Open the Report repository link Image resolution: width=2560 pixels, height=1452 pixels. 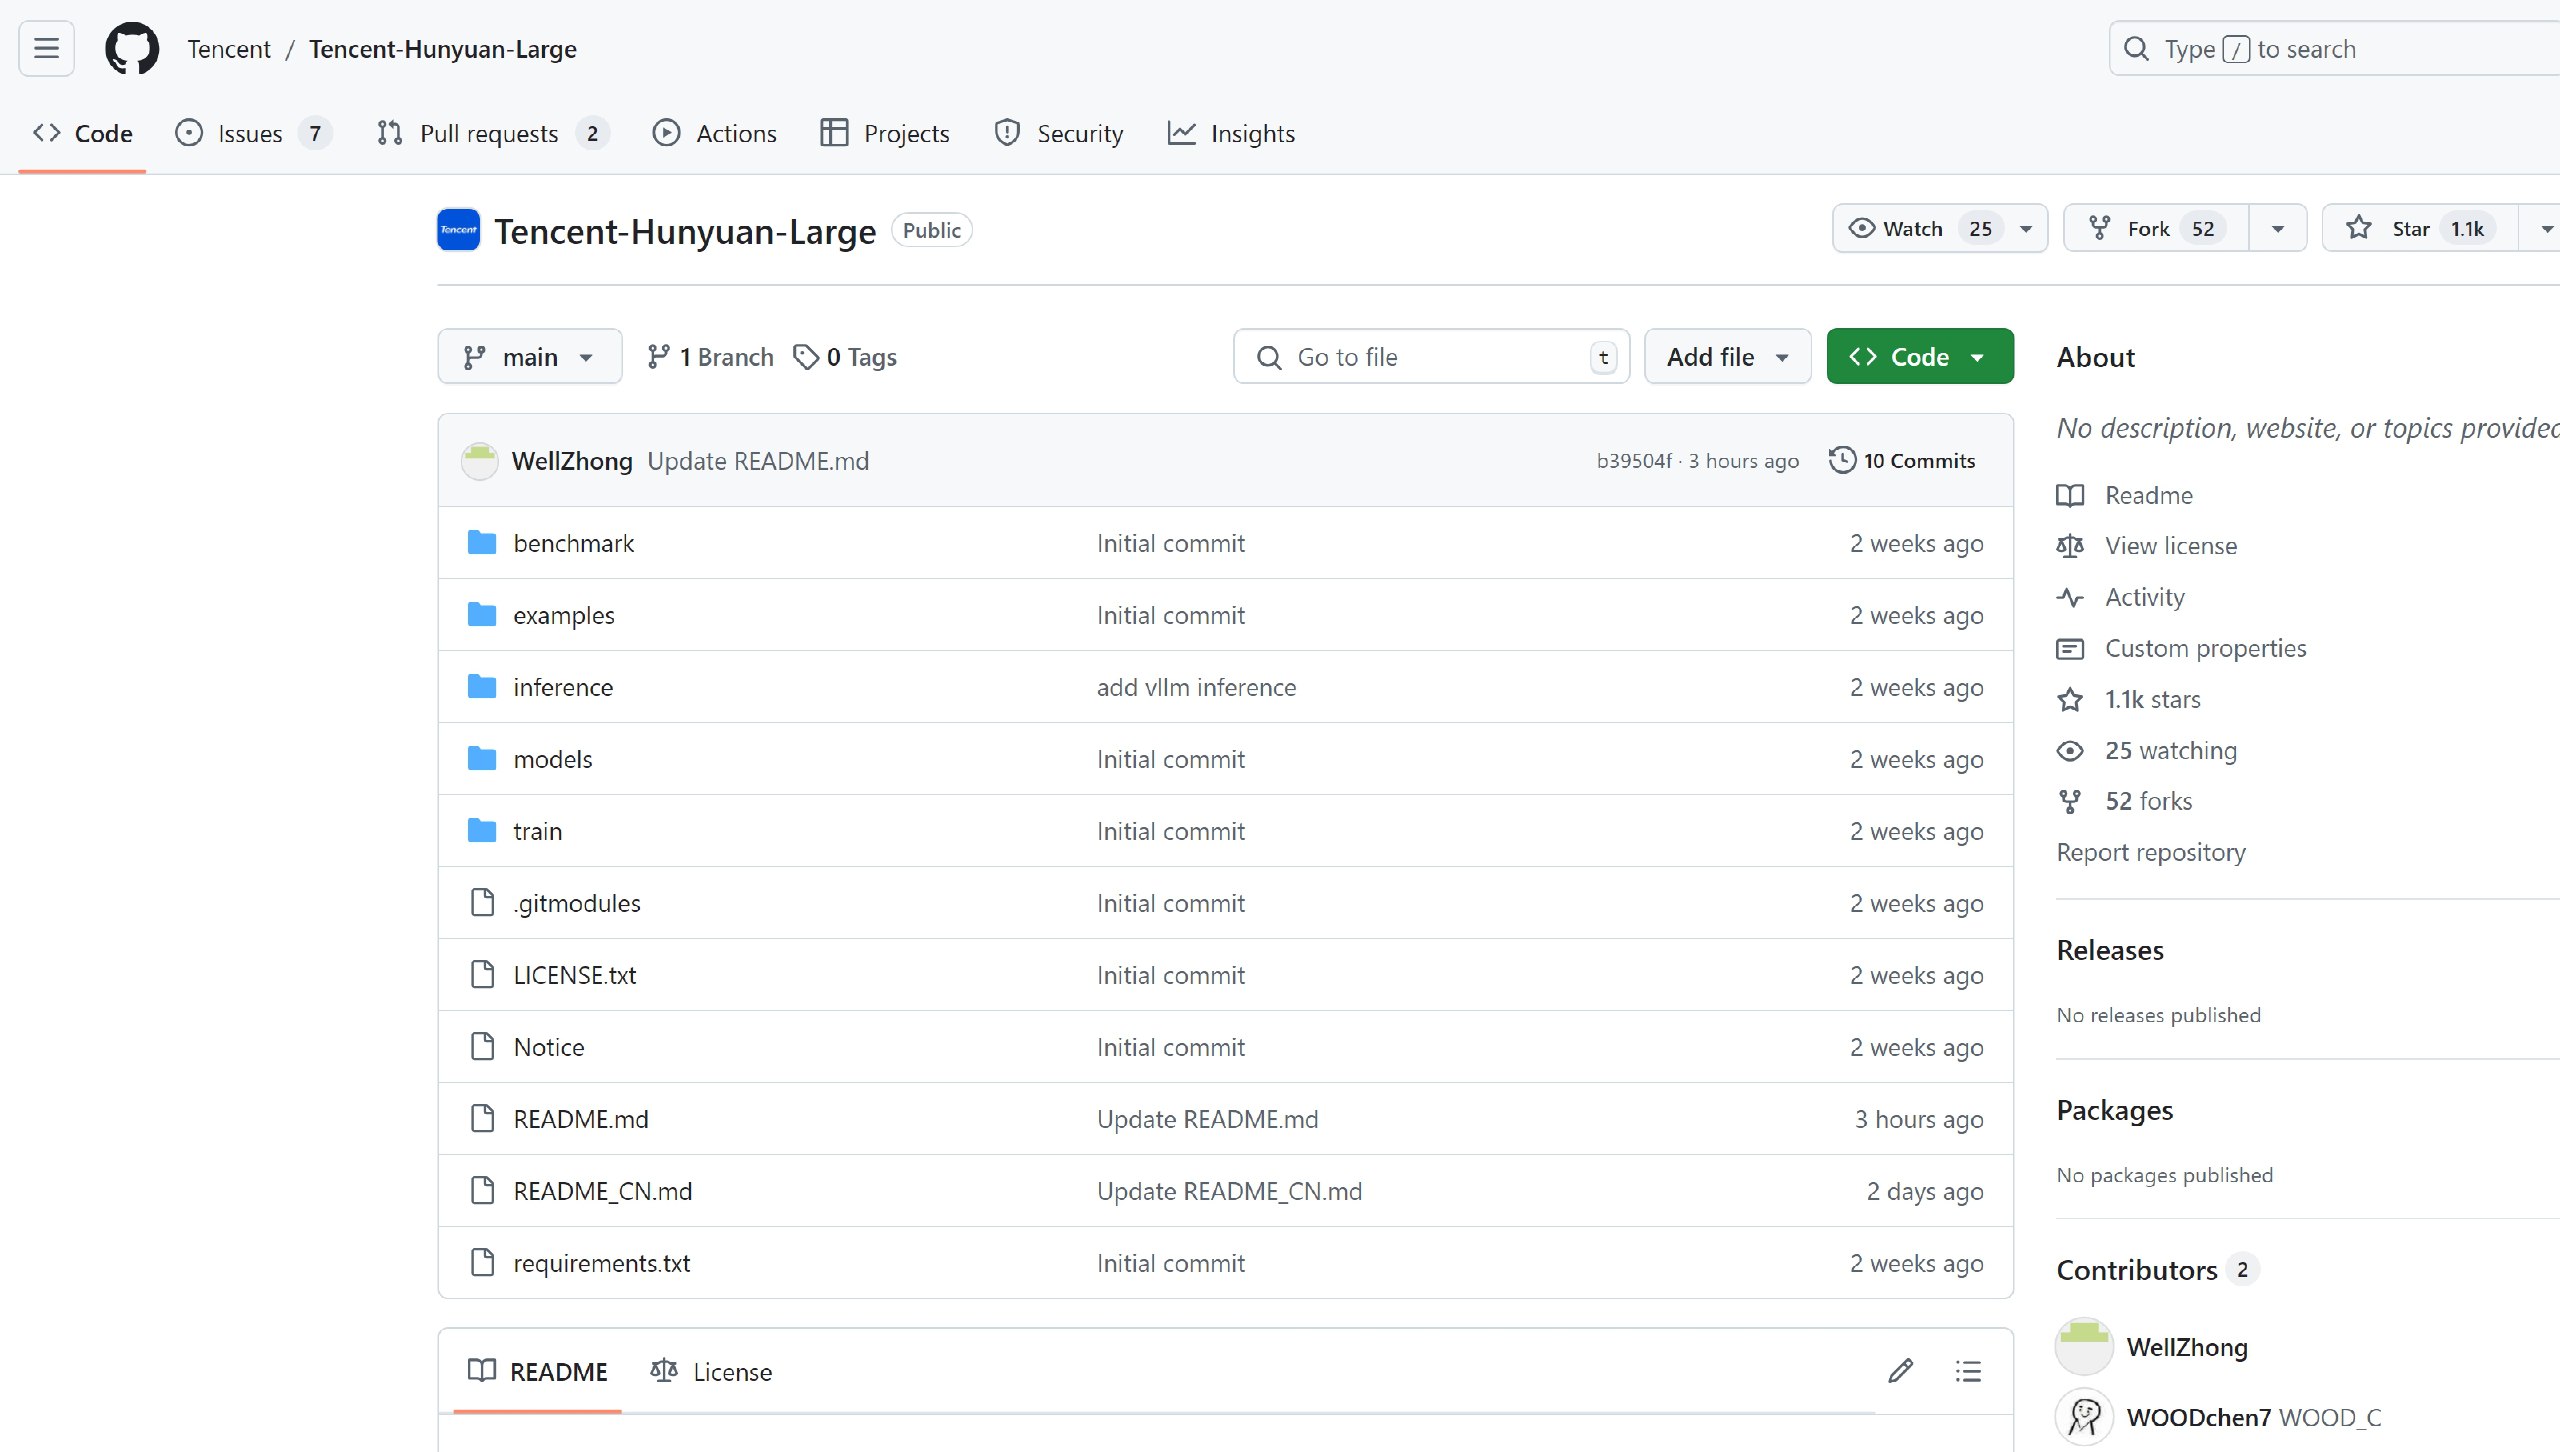pyautogui.click(x=2150, y=852)
